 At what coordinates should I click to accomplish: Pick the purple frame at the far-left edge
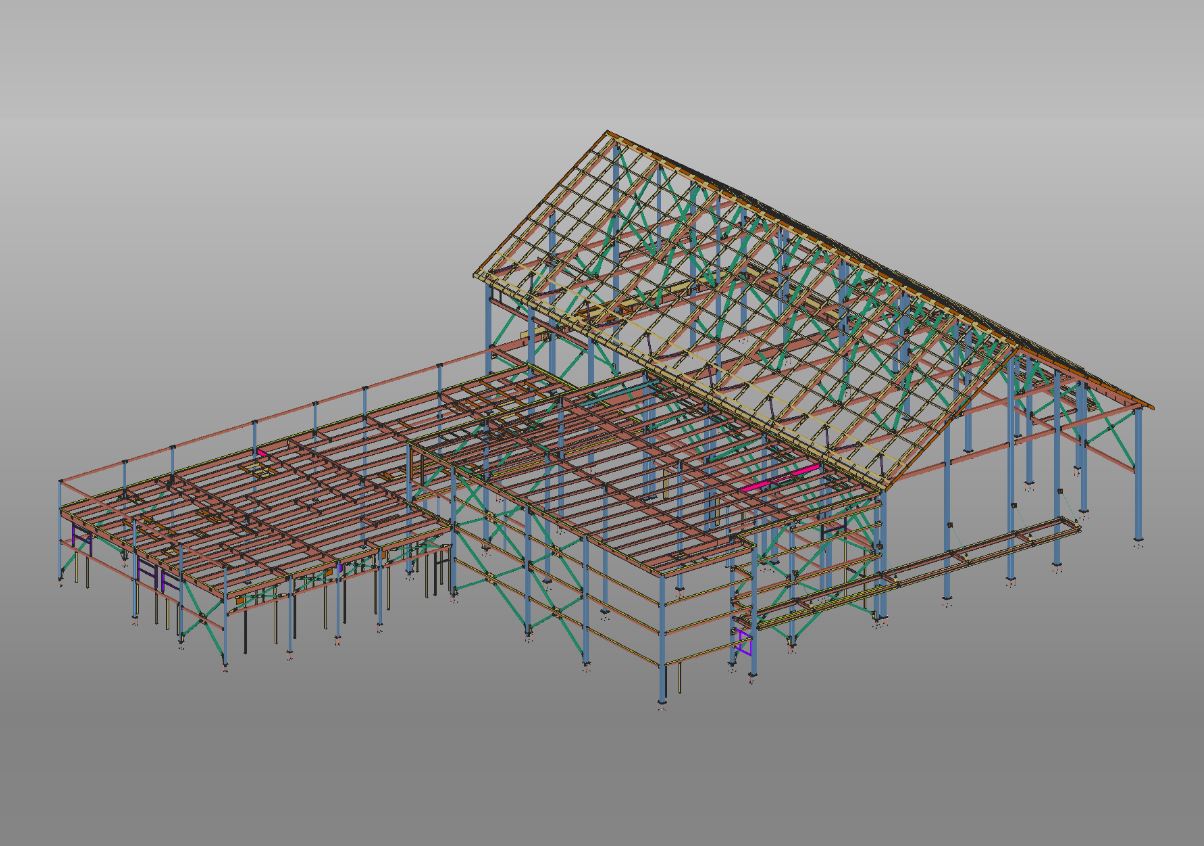click(82, 543)
